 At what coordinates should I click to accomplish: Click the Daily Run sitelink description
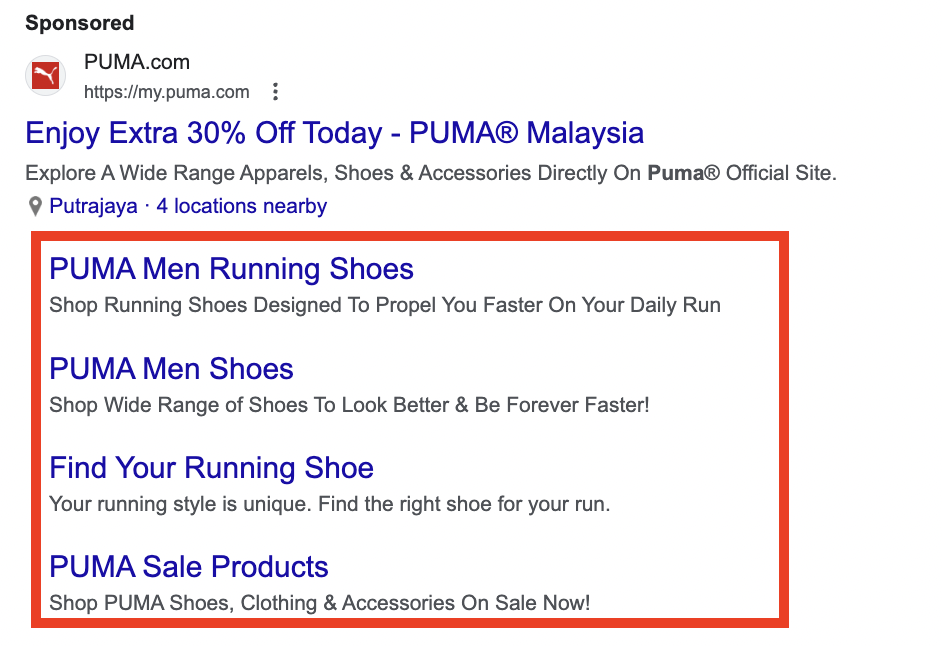[x=385, y=305]
